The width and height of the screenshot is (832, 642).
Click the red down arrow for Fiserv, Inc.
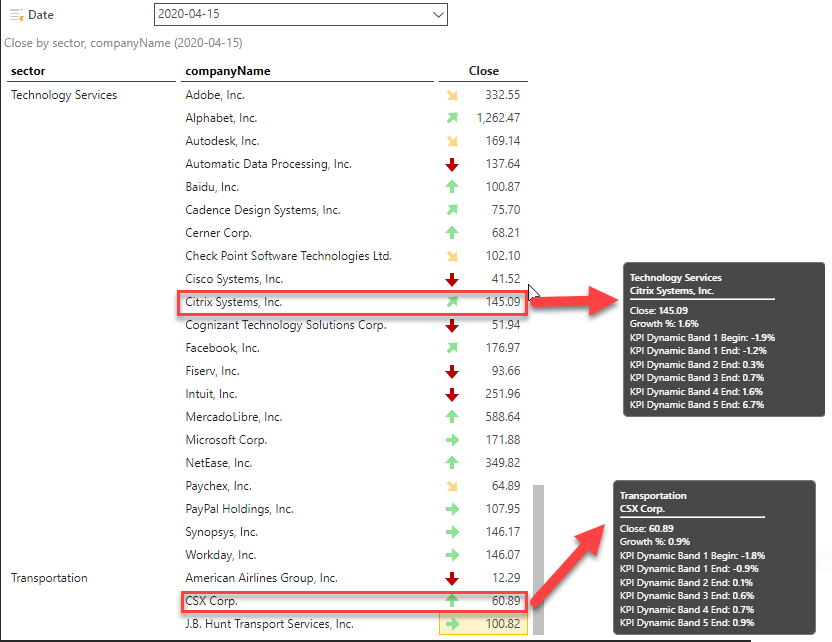click(x=452, y=371)
